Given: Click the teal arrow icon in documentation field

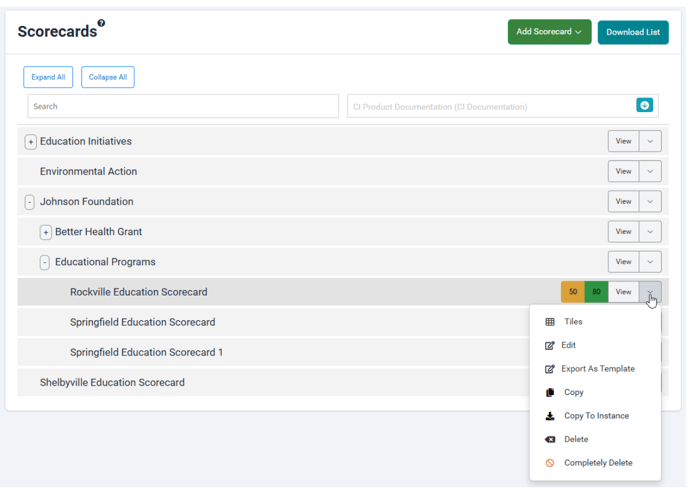Looking at the screenshot, I should point(644,106).
